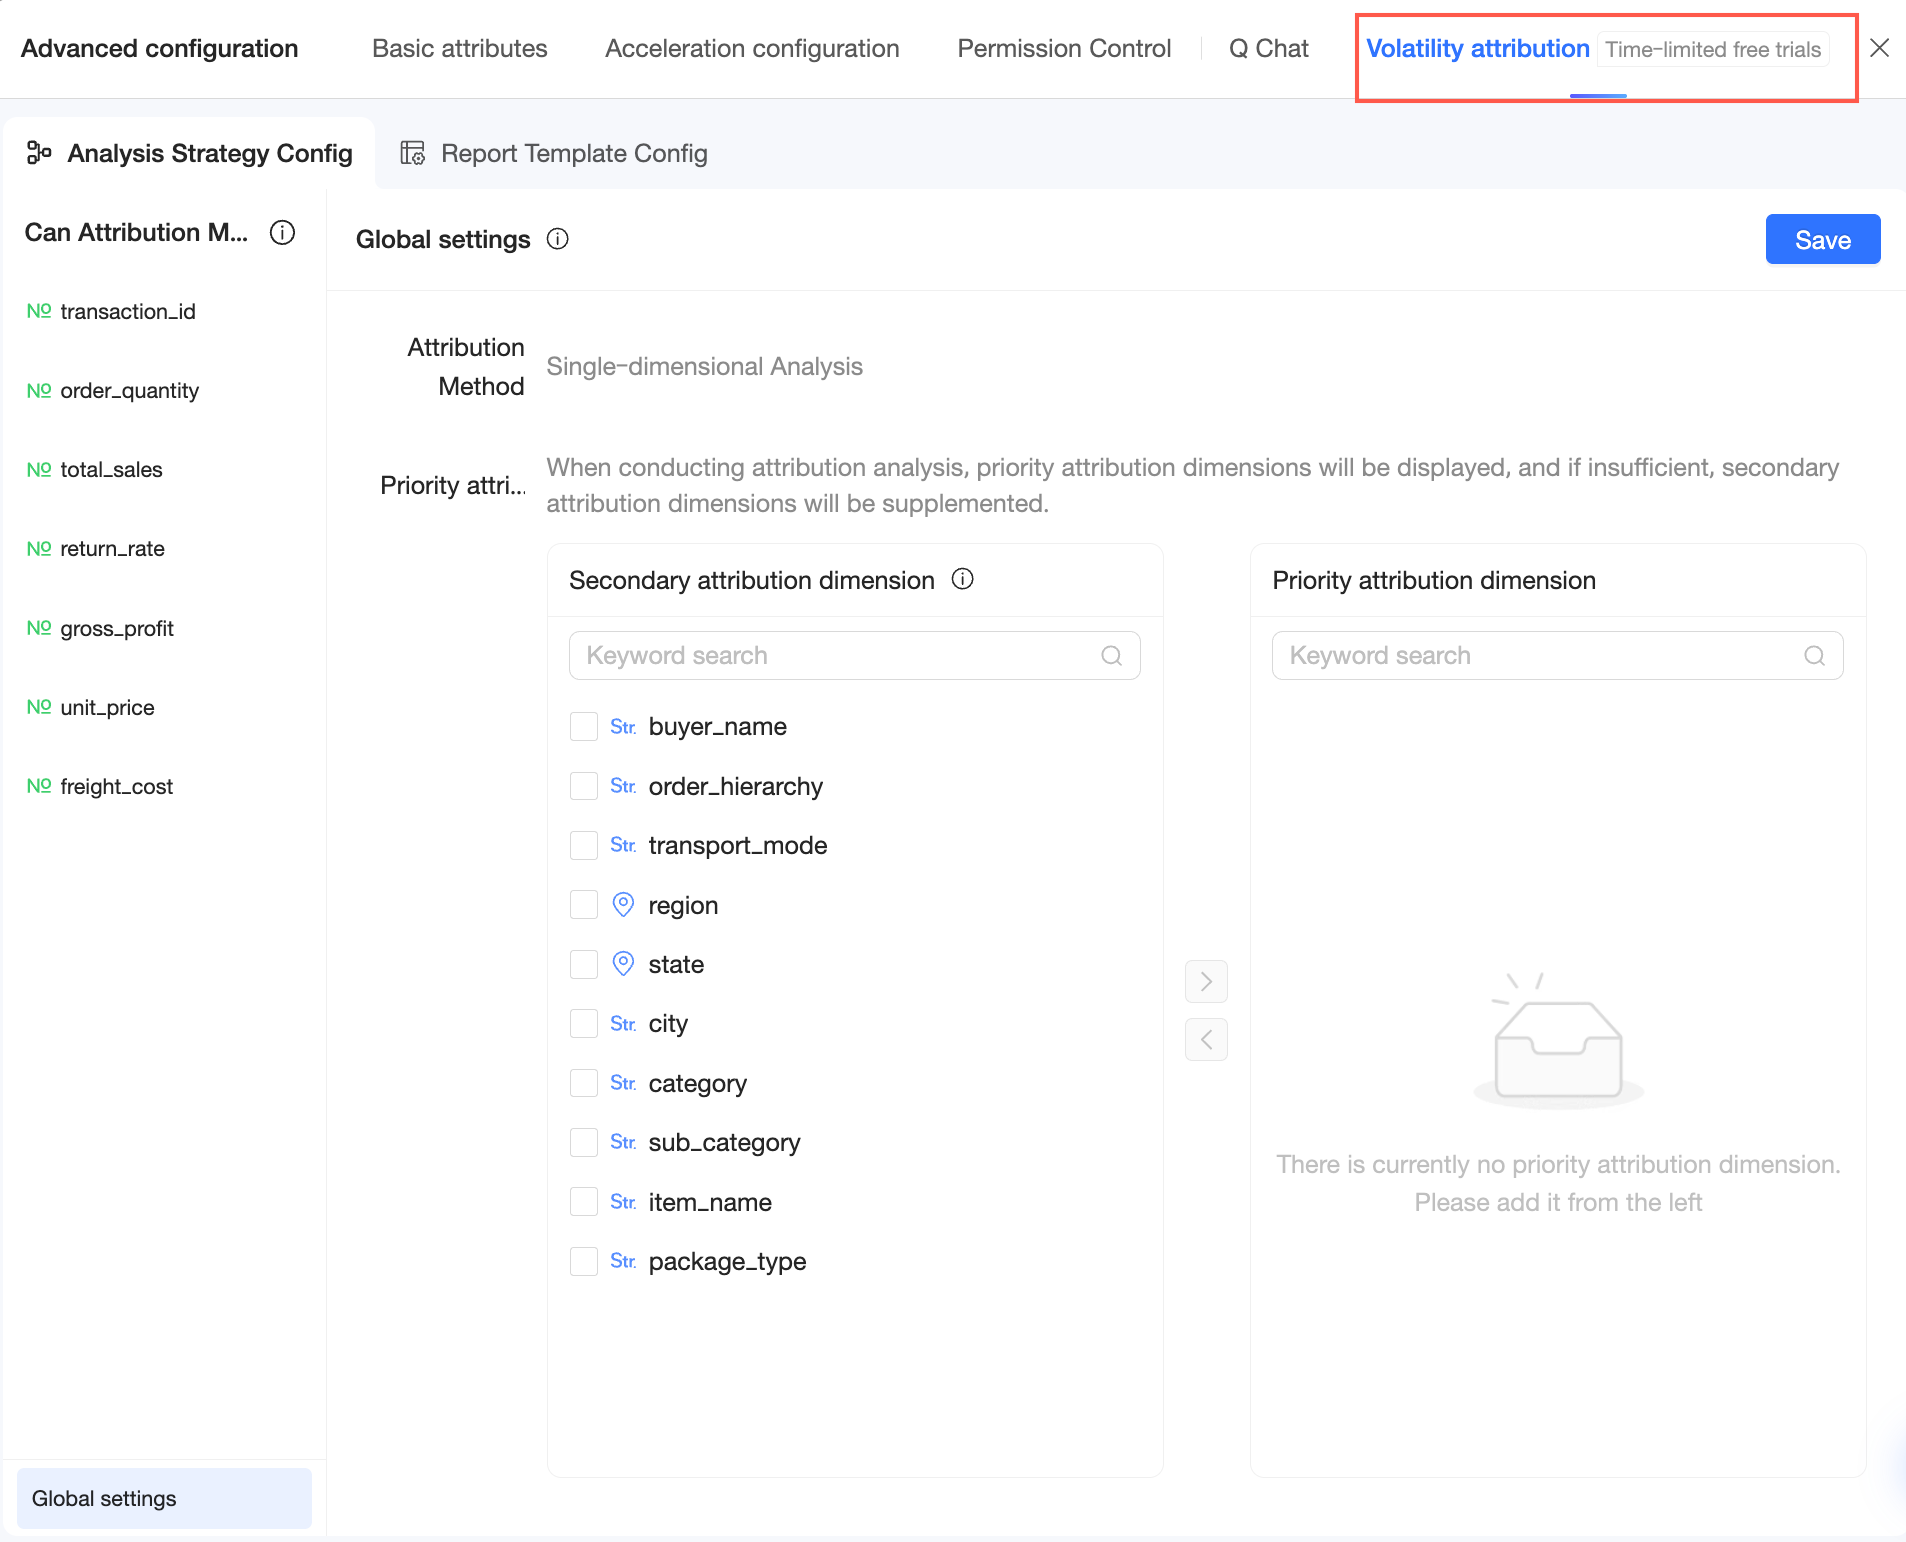Select the sub_category checkbox
Screen dimensions: 1906x1542
[584, 1143]
